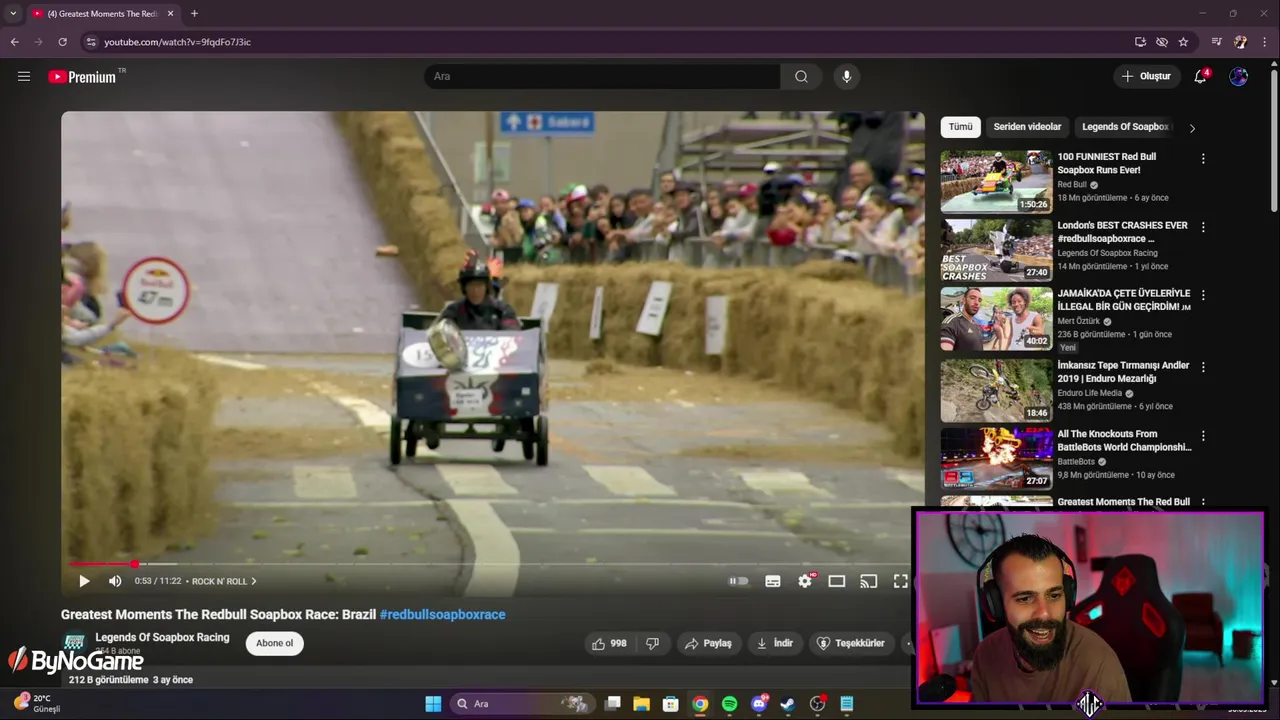Bookmark page with star icon
Screen dimensions: 1280x720
coord(1183,42)
